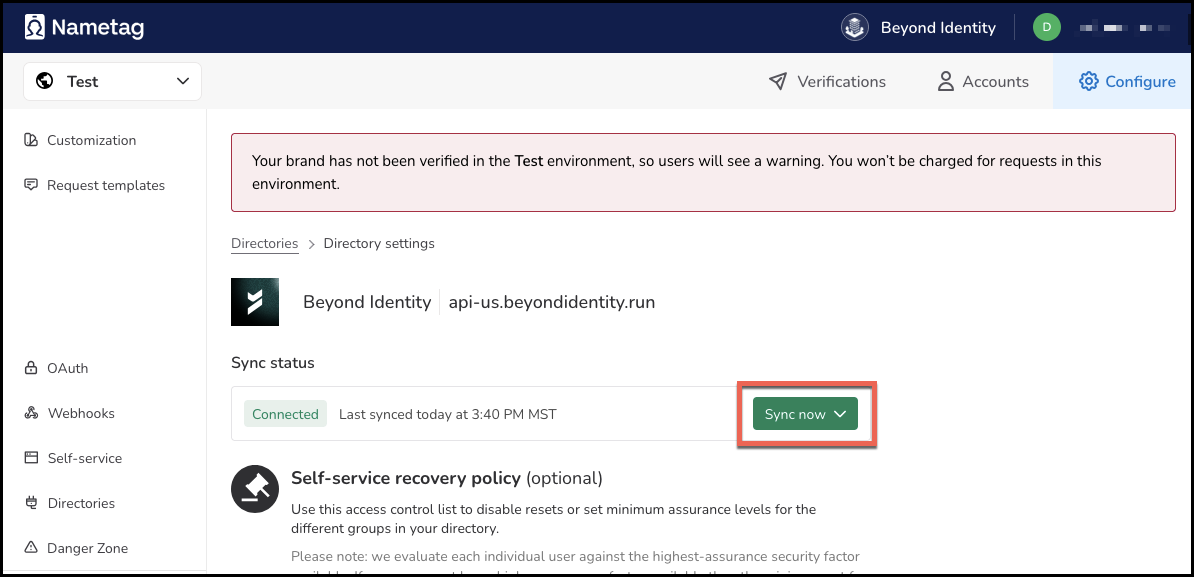The height and width of the screenshot is (577, 1194).
Task: Open Customization in the sidebar
Action: tap(91, 140)
